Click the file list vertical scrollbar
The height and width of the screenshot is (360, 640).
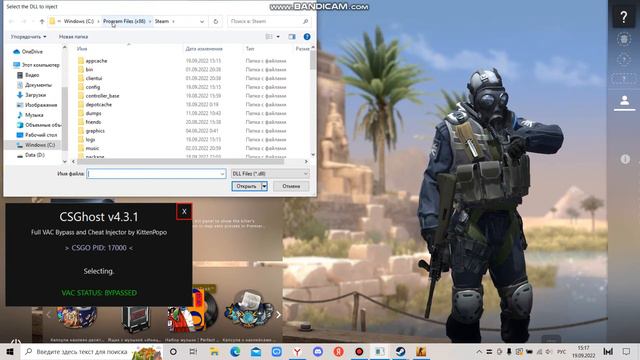(313, 60)
